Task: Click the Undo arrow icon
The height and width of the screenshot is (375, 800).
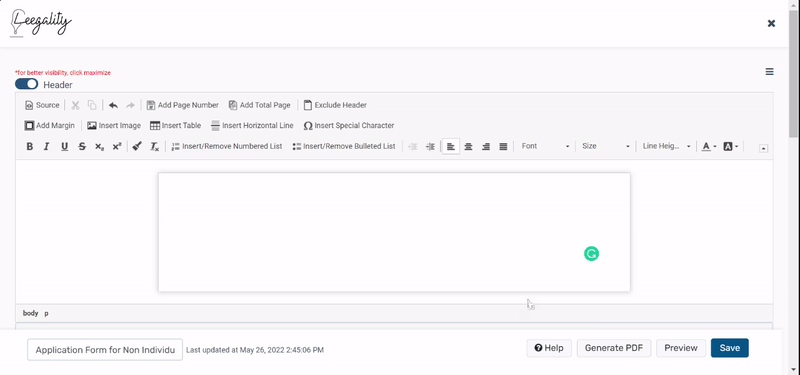Action: 113,105
